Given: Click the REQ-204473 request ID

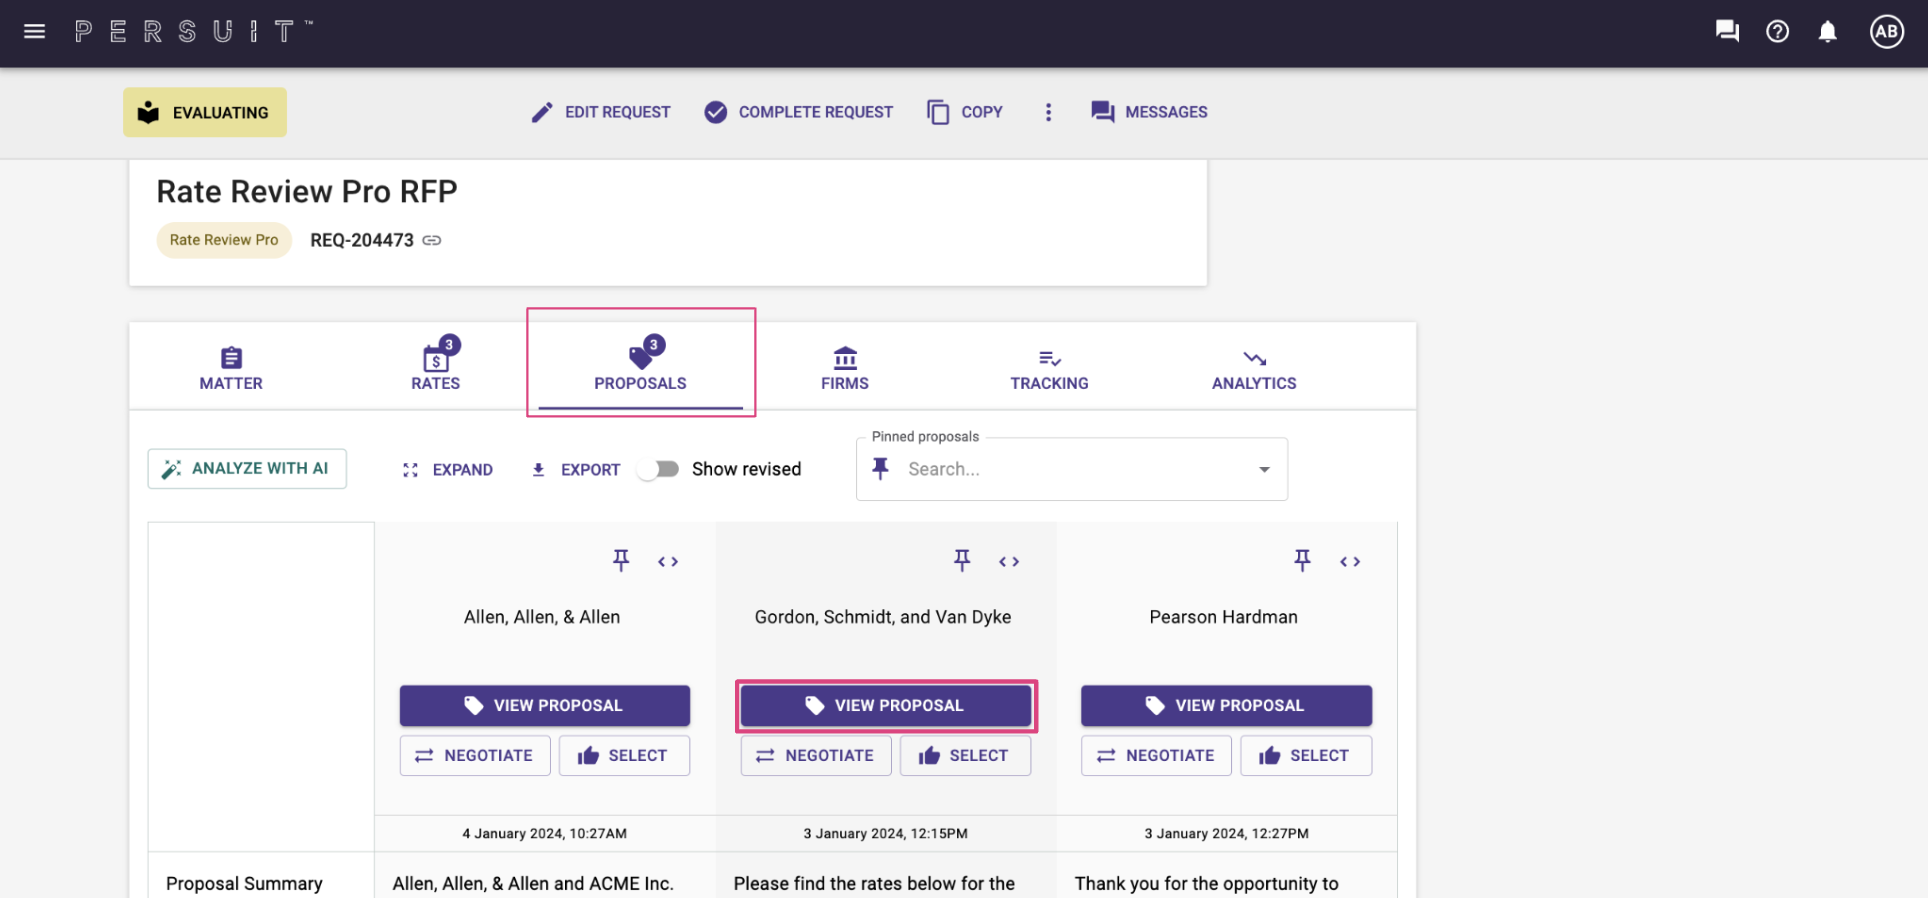Looking at the screenshot, I should click(362, 240).
